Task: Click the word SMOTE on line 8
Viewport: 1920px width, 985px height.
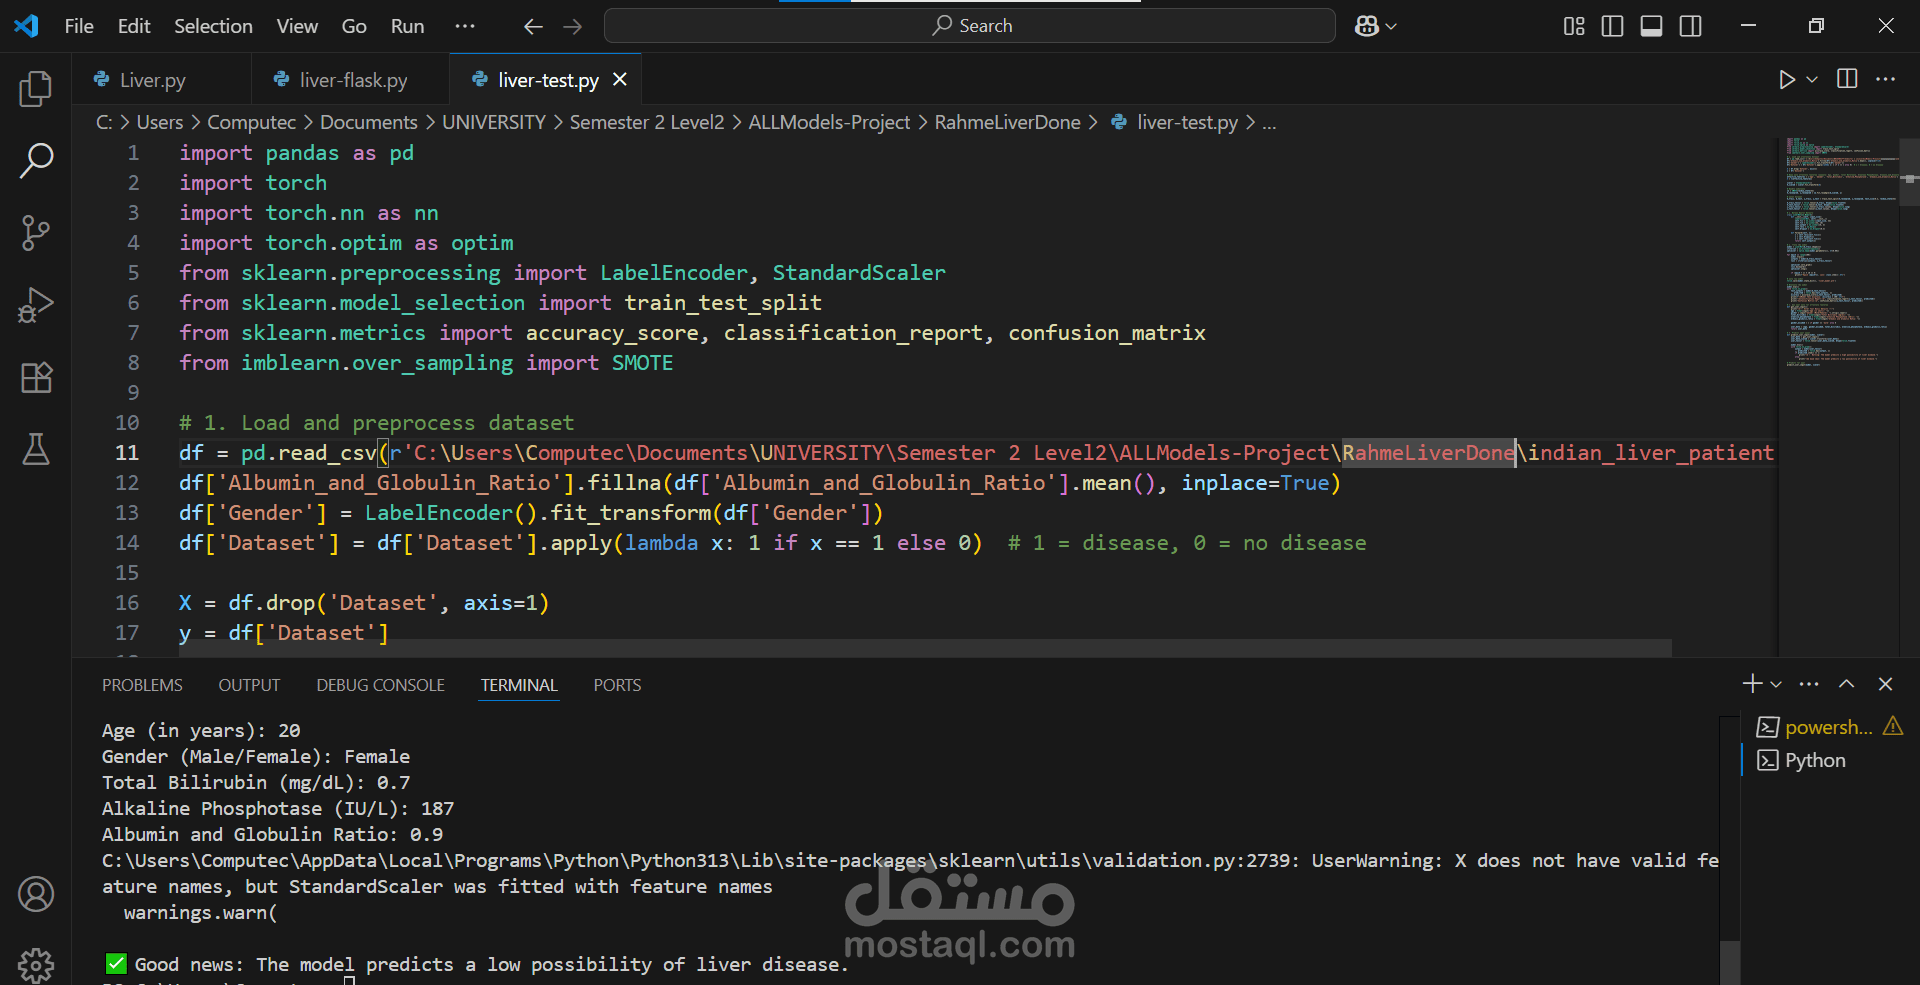Action: tap(642, 363)
